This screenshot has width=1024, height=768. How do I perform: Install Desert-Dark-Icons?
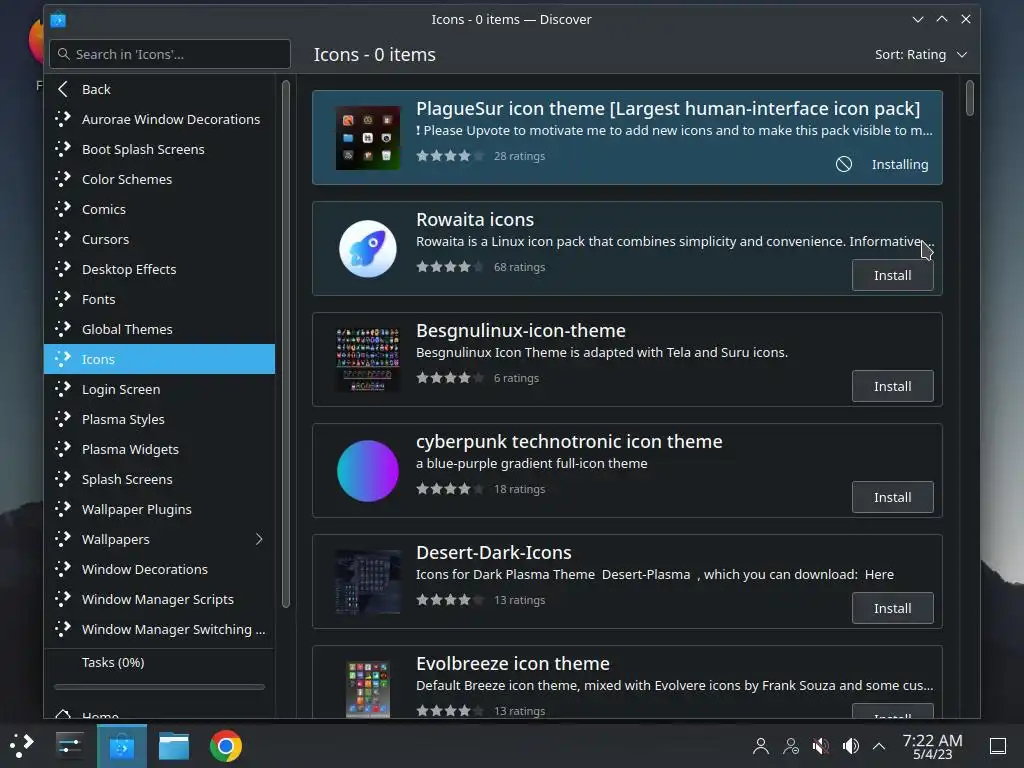893,609
